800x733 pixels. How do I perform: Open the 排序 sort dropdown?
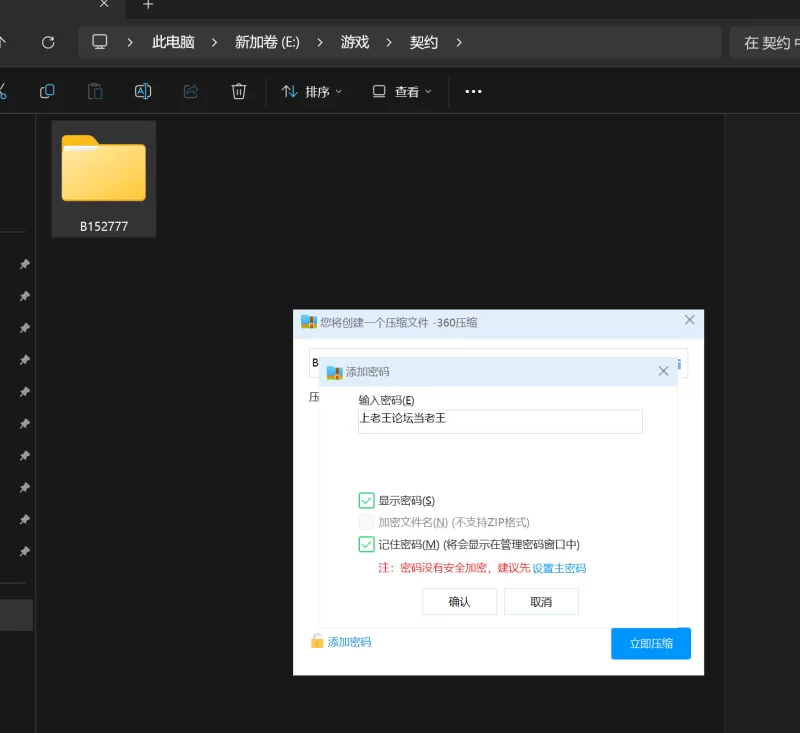point(312,92)
